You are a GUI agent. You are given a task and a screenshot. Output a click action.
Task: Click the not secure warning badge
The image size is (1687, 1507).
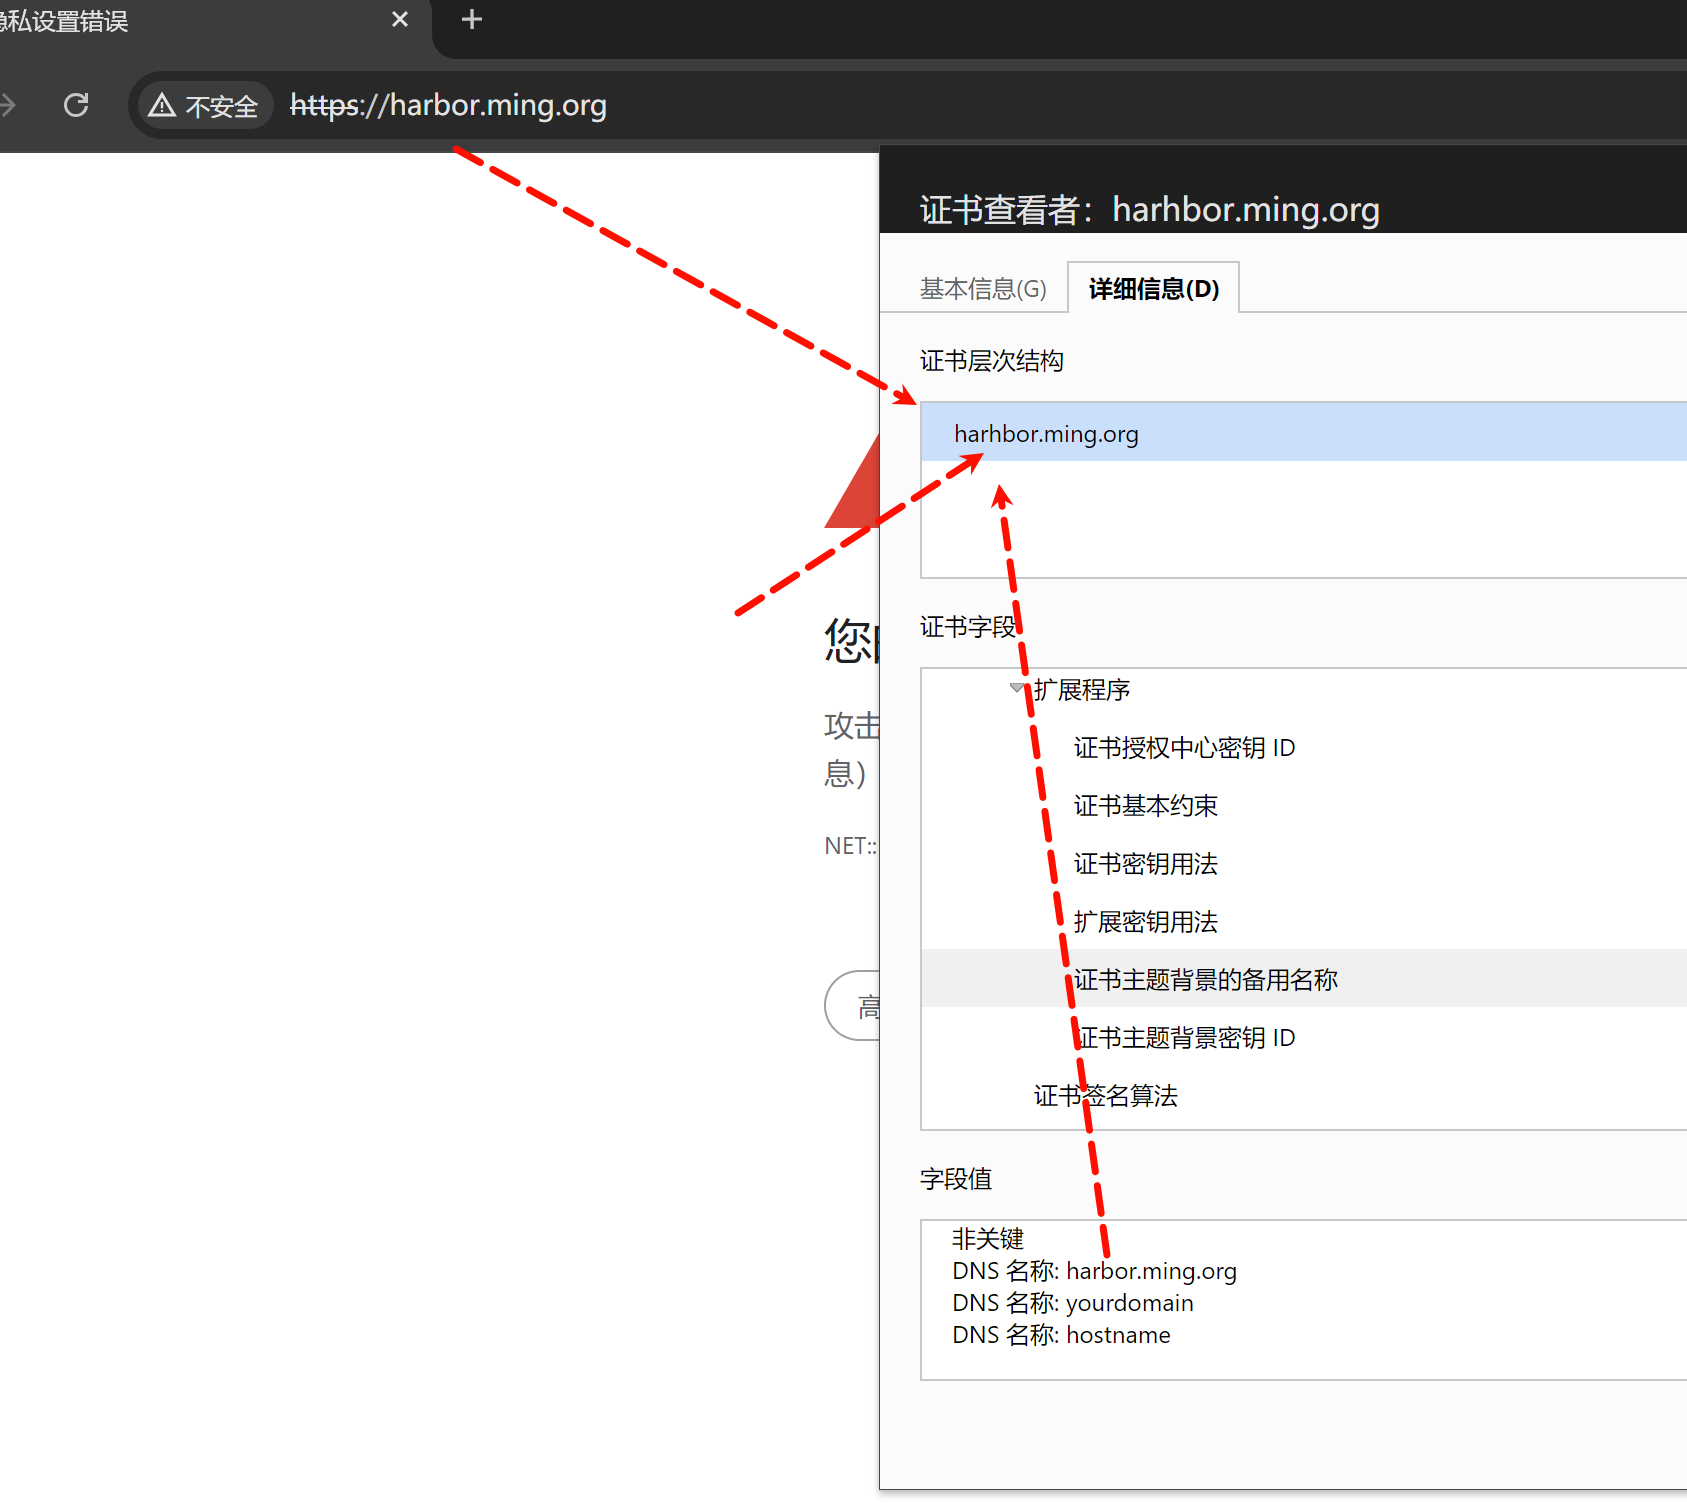pyautogui.click(x=204, y=106)
